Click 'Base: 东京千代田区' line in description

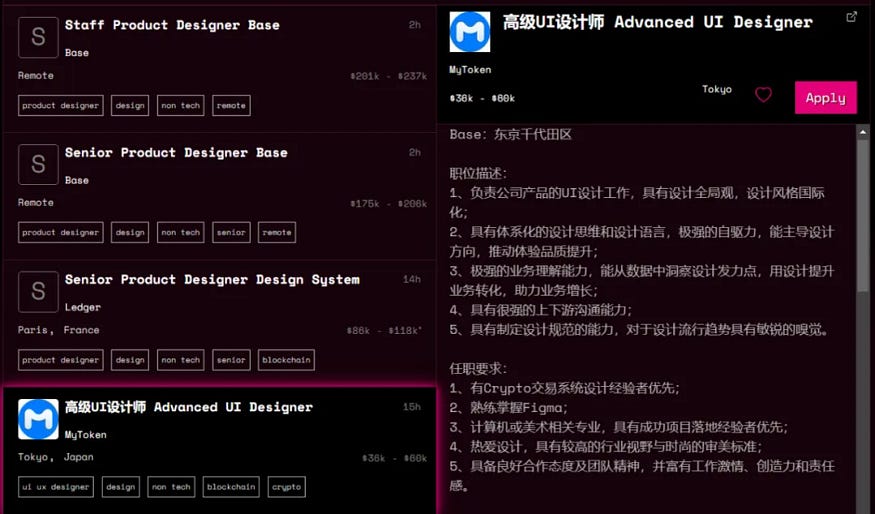click(511, 134)
